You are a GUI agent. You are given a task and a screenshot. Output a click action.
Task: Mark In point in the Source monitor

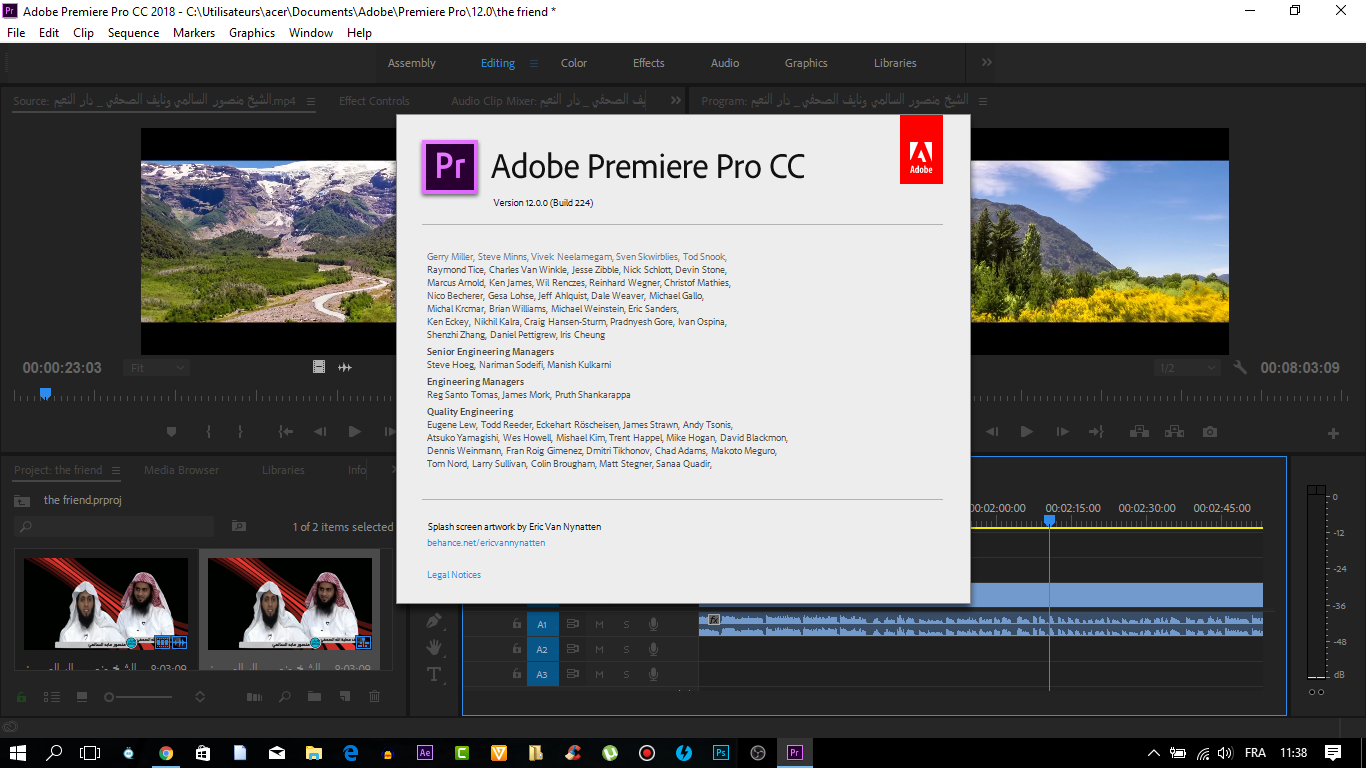click(208, 432)
